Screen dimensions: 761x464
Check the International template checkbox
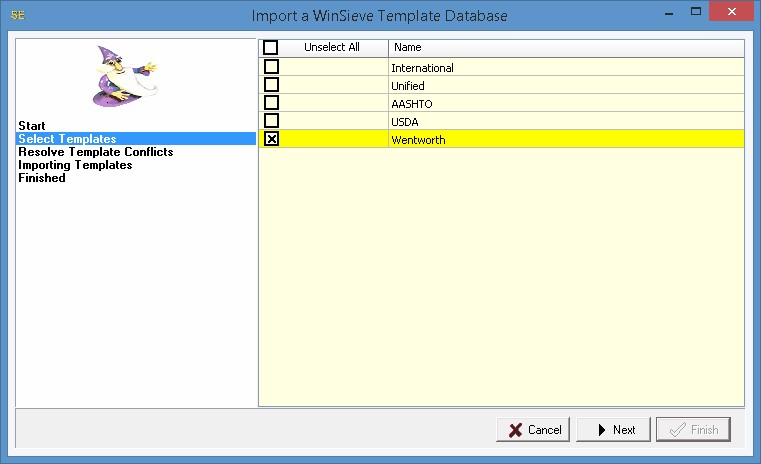click(271, 68)
